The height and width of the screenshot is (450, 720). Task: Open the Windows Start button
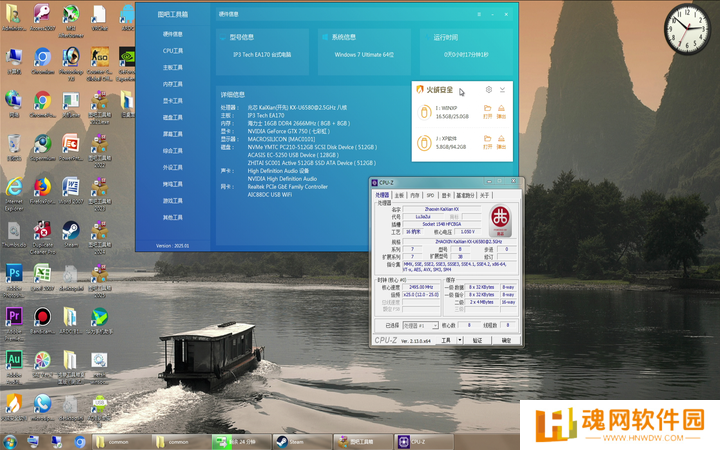coord(10,442)
